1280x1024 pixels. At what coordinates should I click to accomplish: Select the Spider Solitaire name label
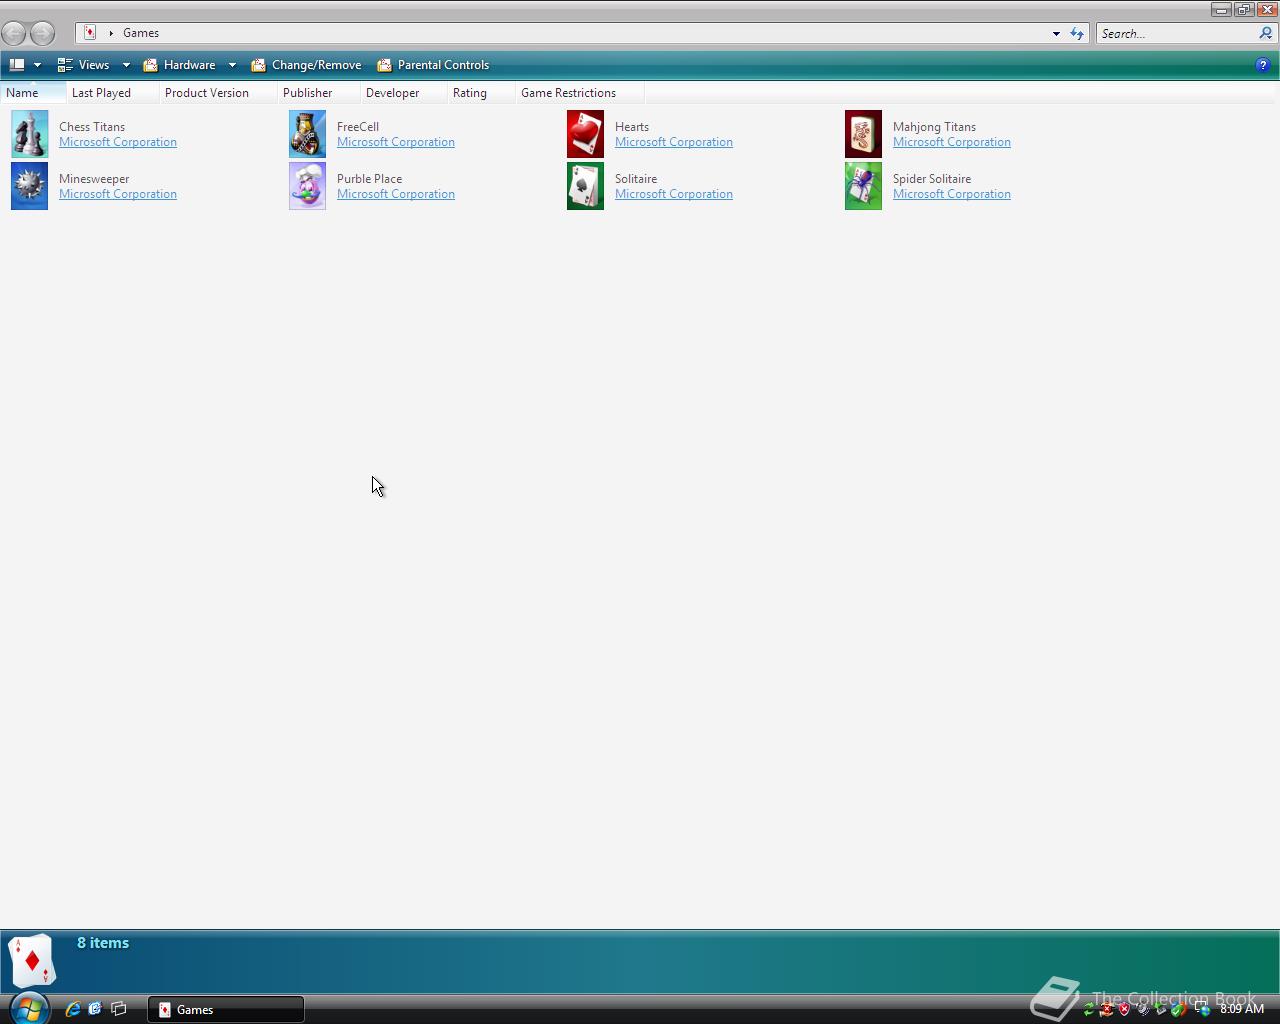click(x=932, y=179)
